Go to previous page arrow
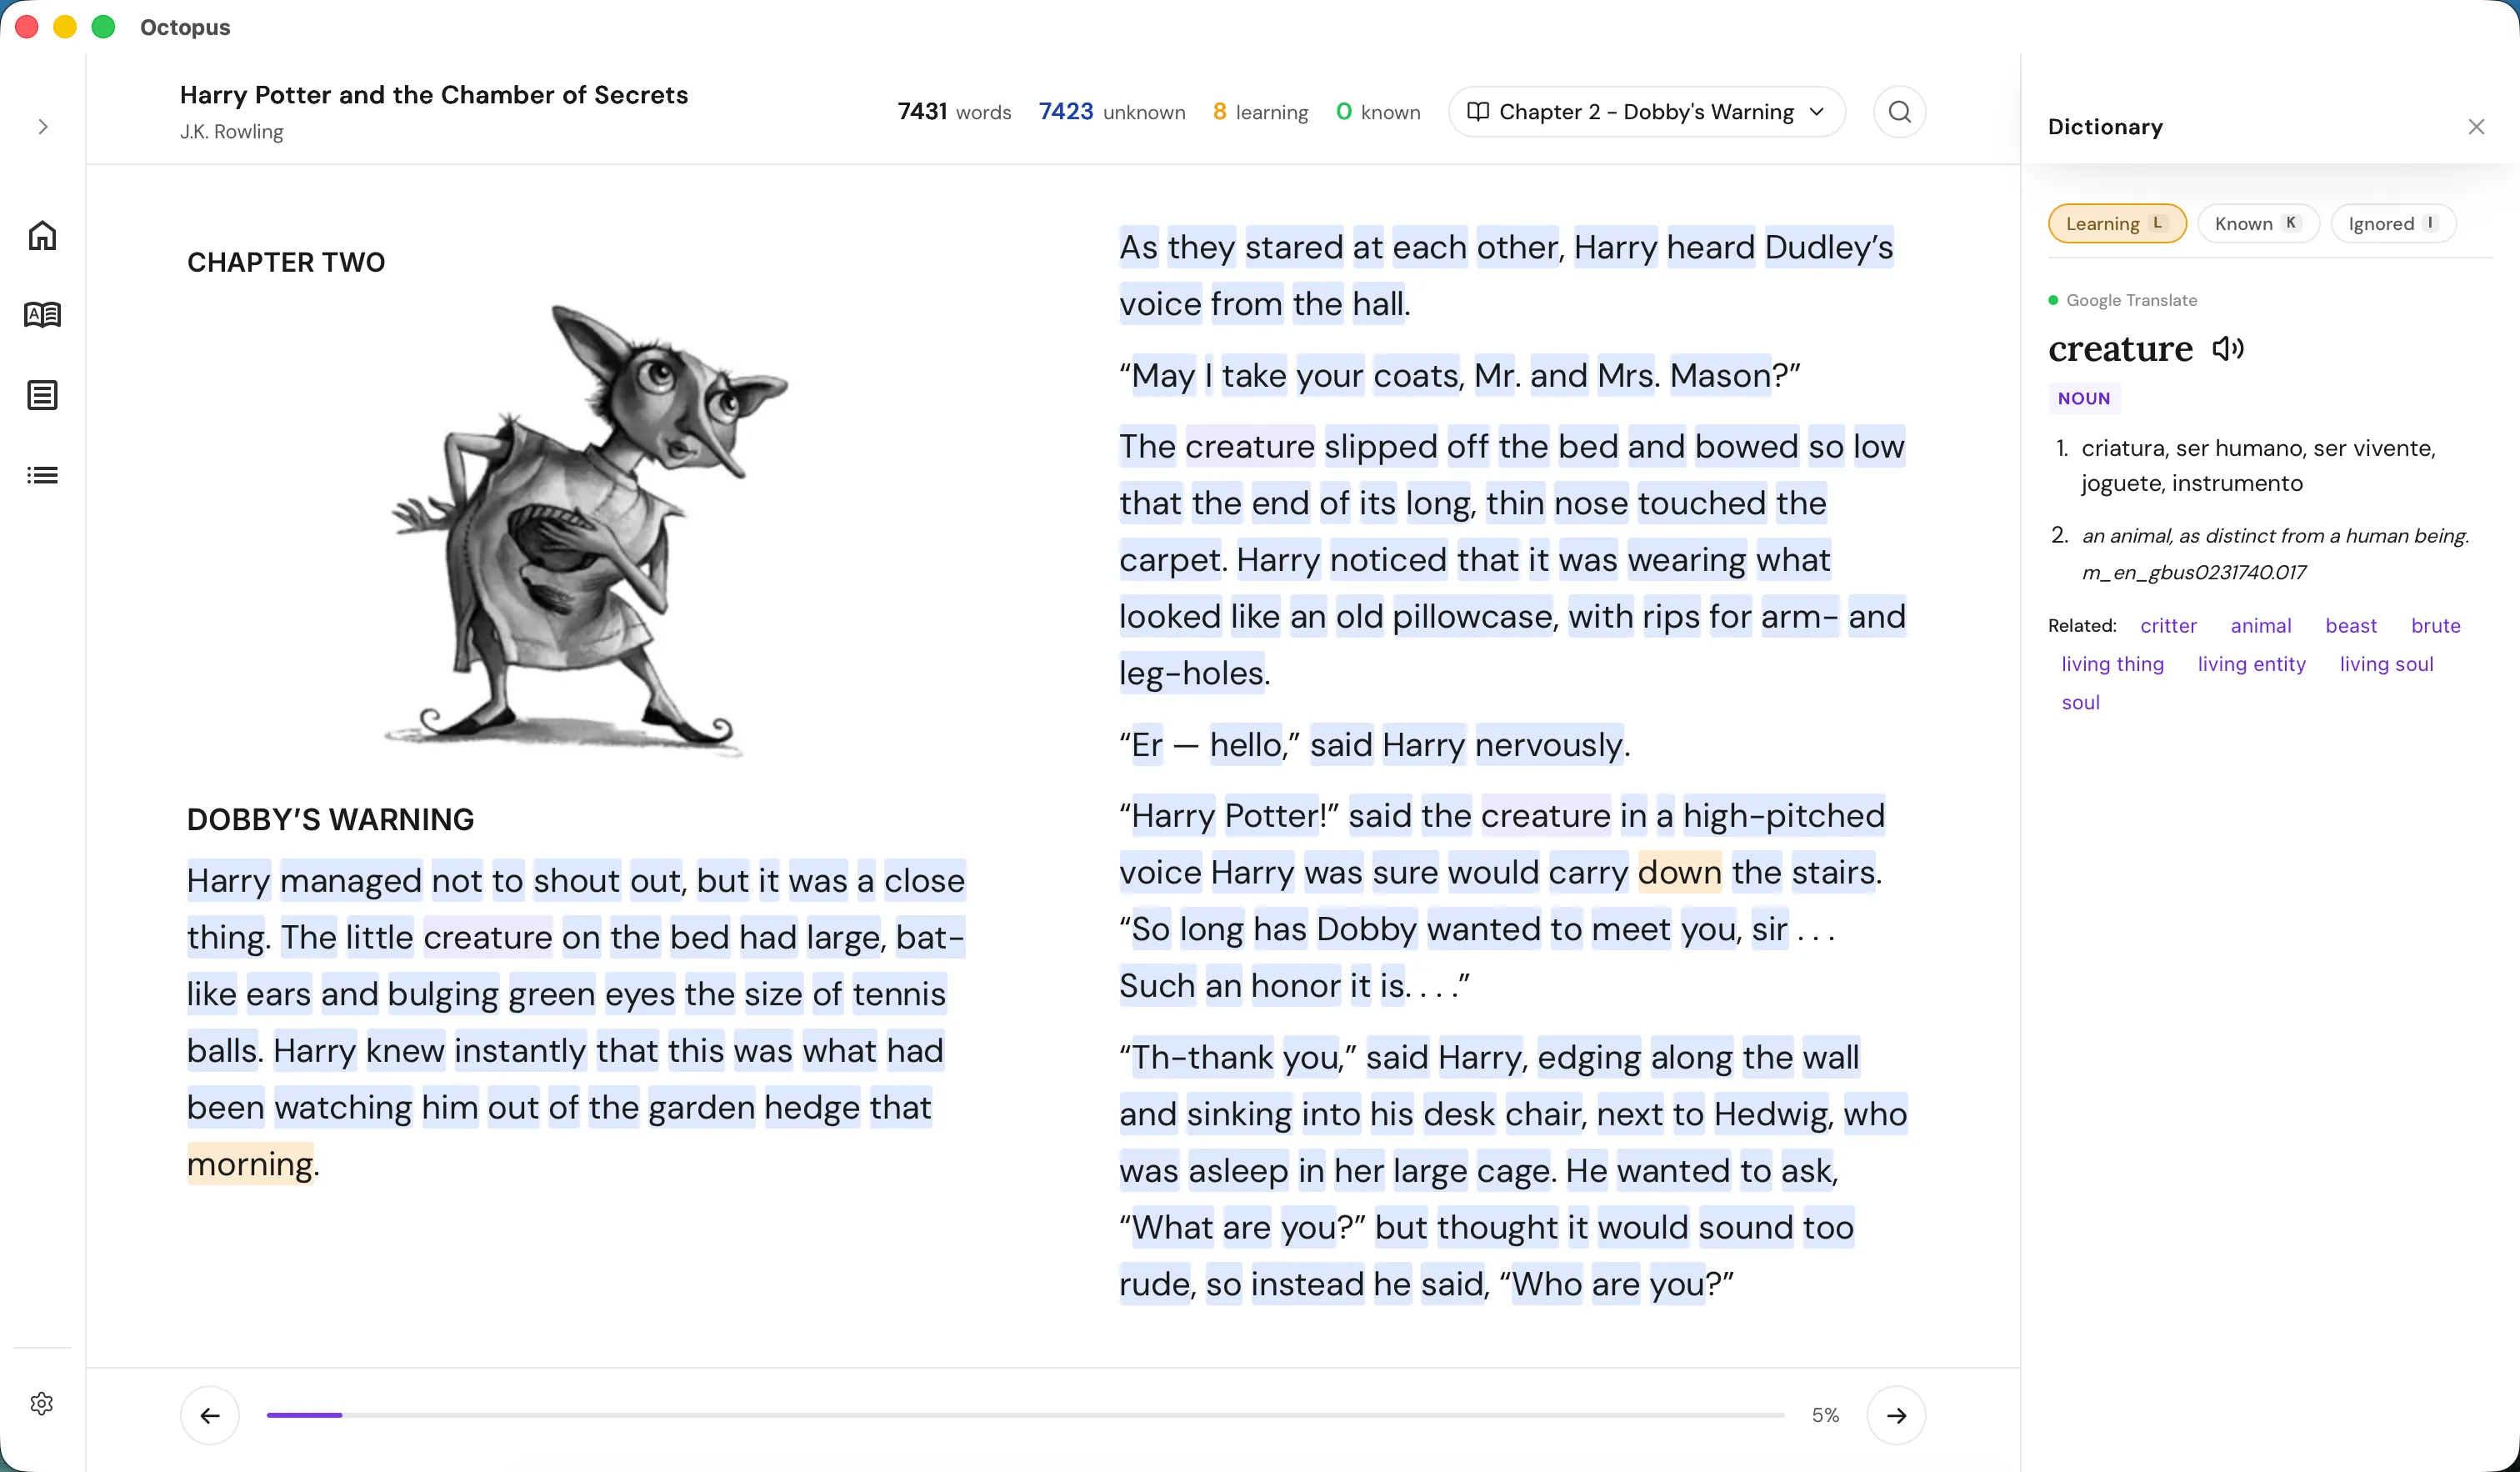The height and width of the screenshot is (1472, 2520). (x=210, y=1415)
